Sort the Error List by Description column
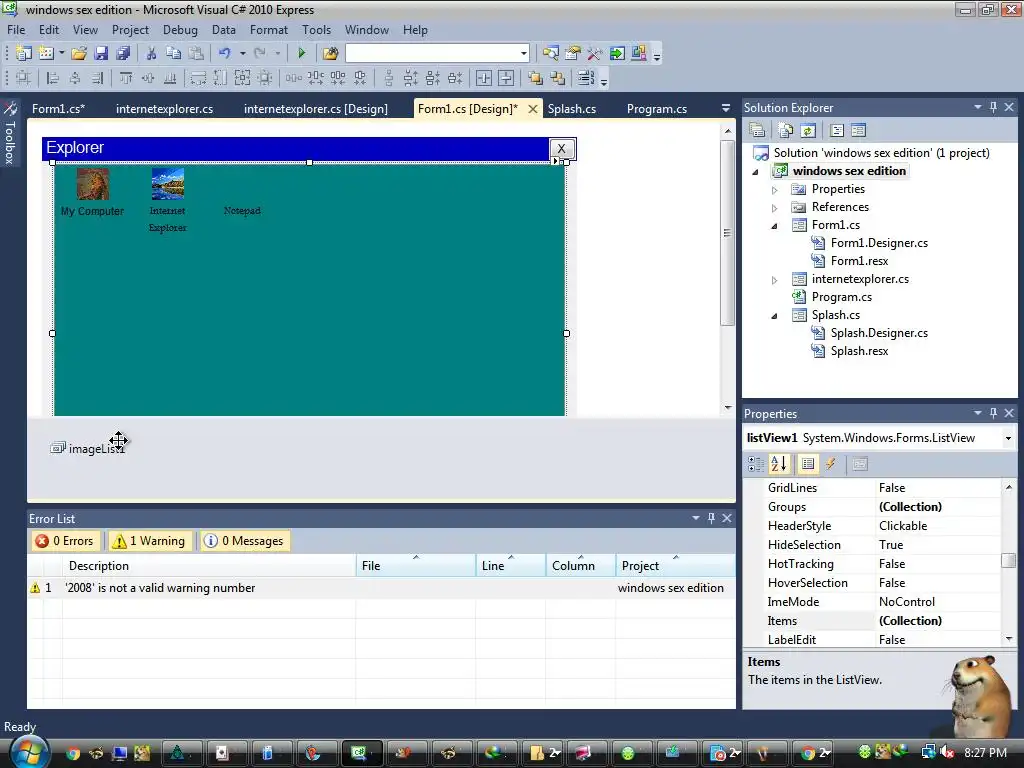 (209, 566)
